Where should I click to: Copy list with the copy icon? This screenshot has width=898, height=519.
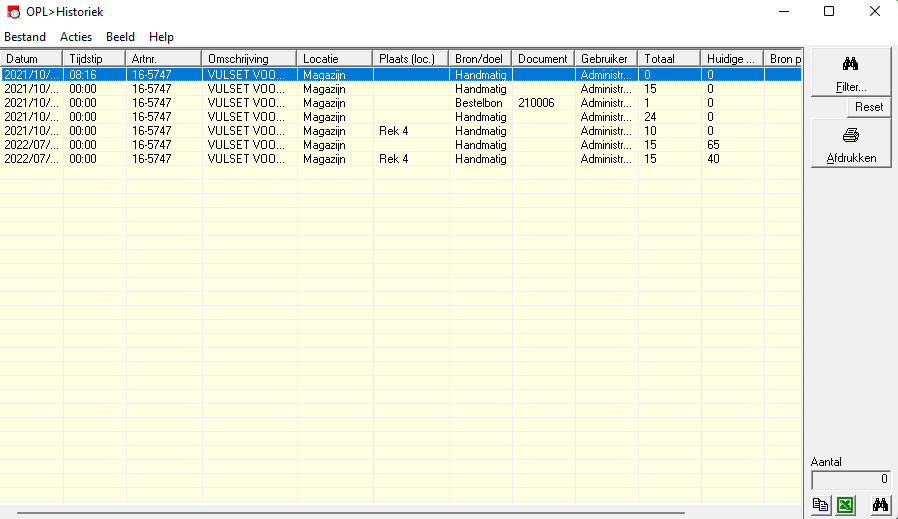pyautogui.click(x=821, y=505)
